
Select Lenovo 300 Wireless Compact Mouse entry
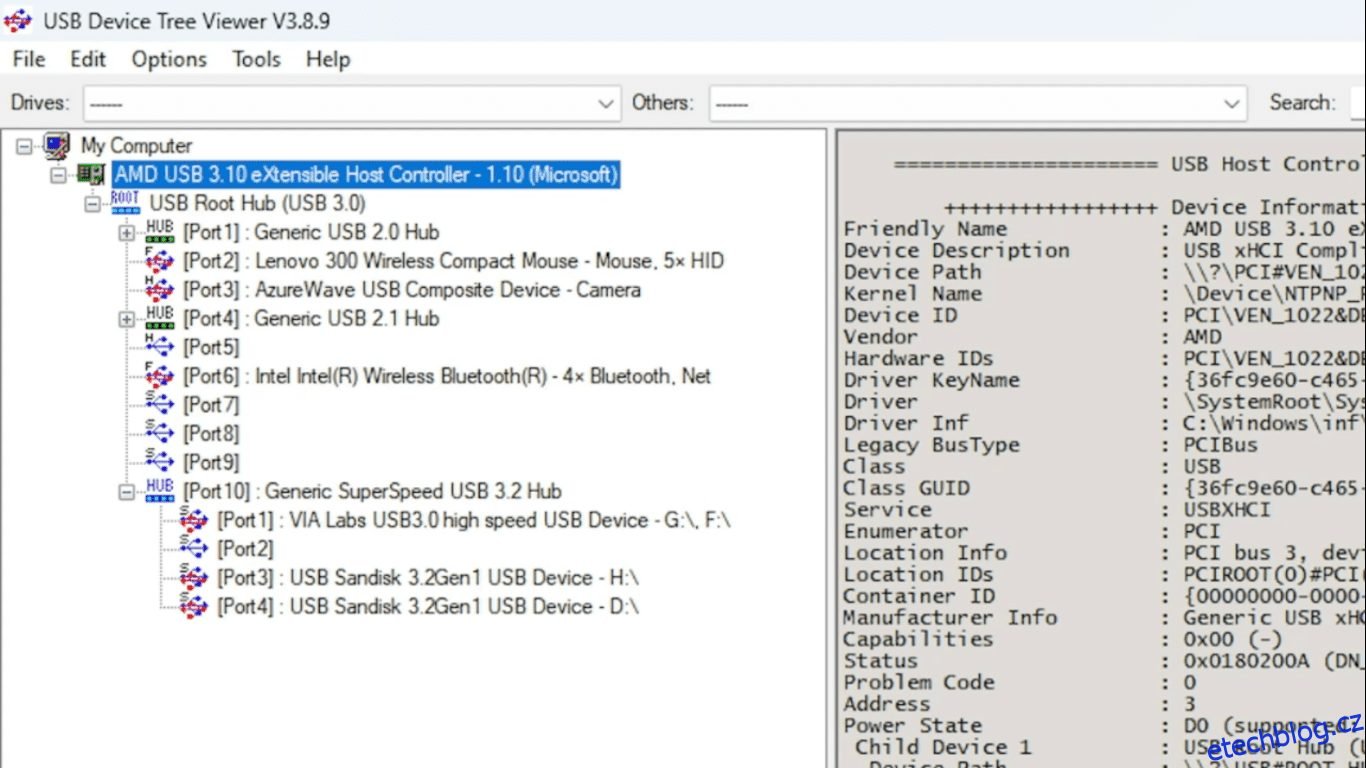[453, 261]
